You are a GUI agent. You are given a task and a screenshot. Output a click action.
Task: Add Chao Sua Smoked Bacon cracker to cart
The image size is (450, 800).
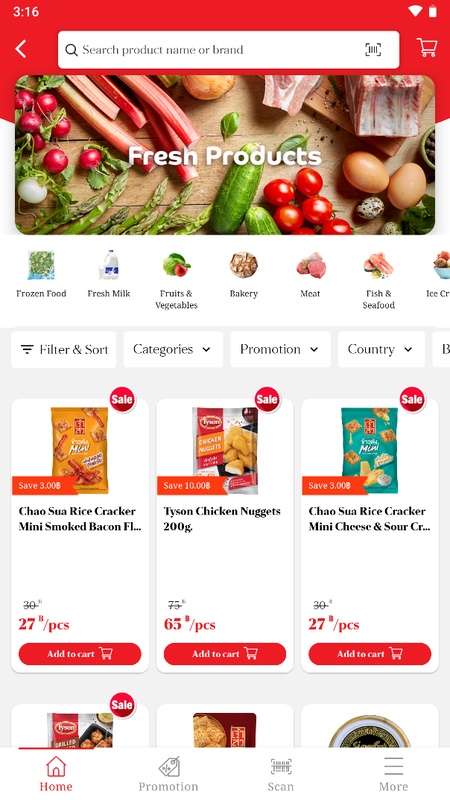[x=80, y=654]
